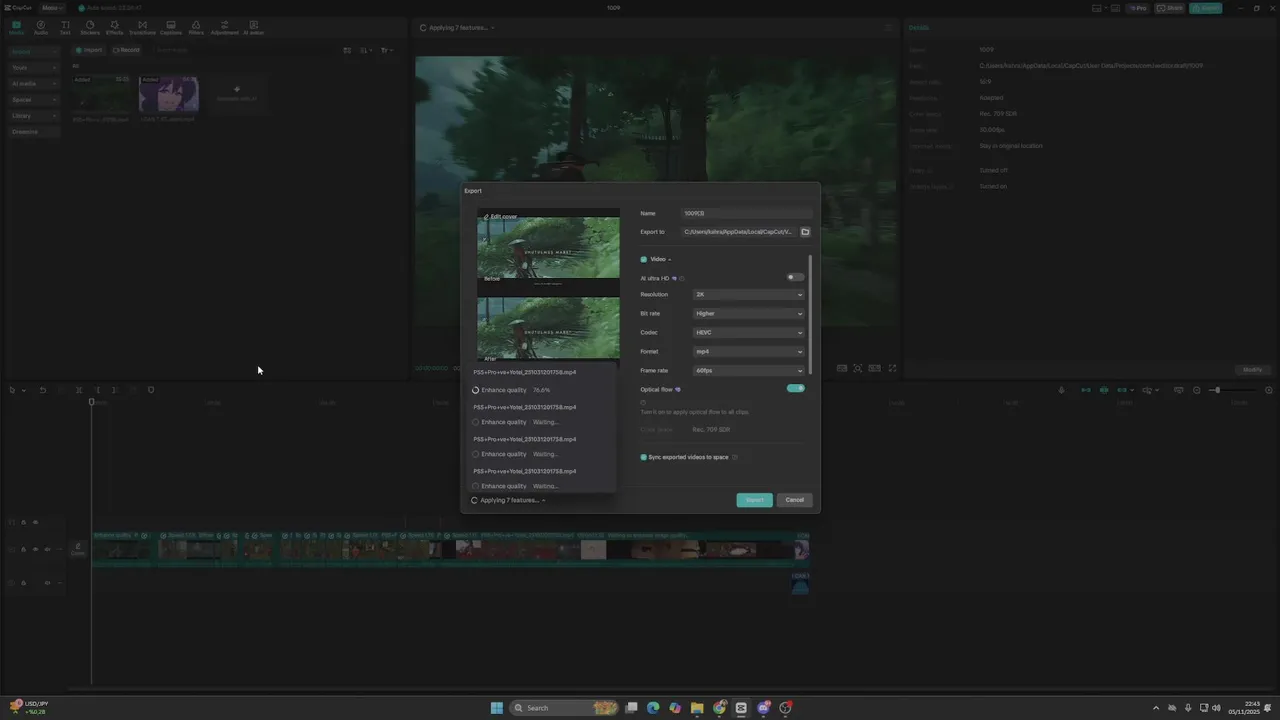Click the Modify button in Details panel
The width and height of the screenshot is (1280, 720).
(1252, 370)
